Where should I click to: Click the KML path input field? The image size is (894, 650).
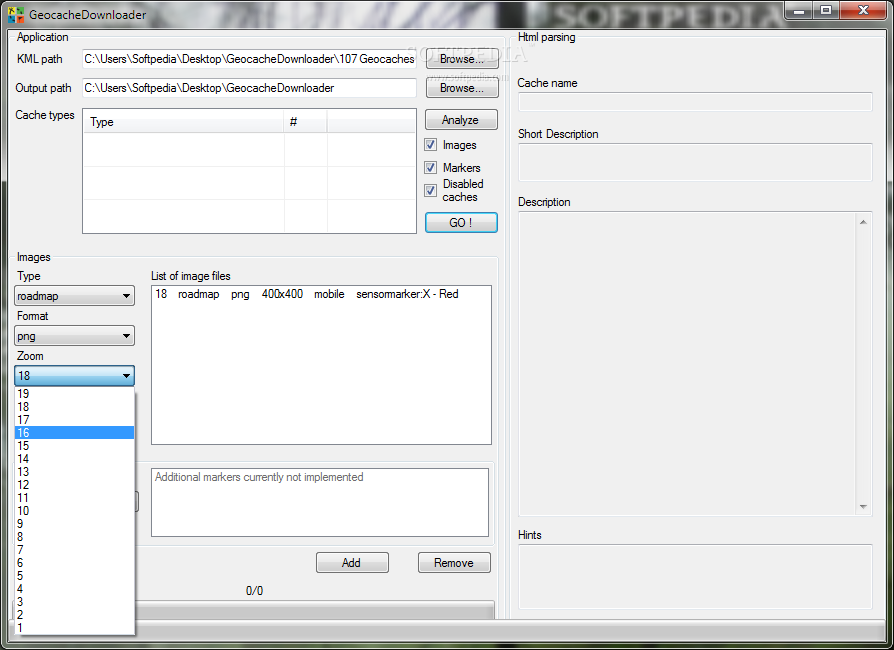(x=249, y=59)
